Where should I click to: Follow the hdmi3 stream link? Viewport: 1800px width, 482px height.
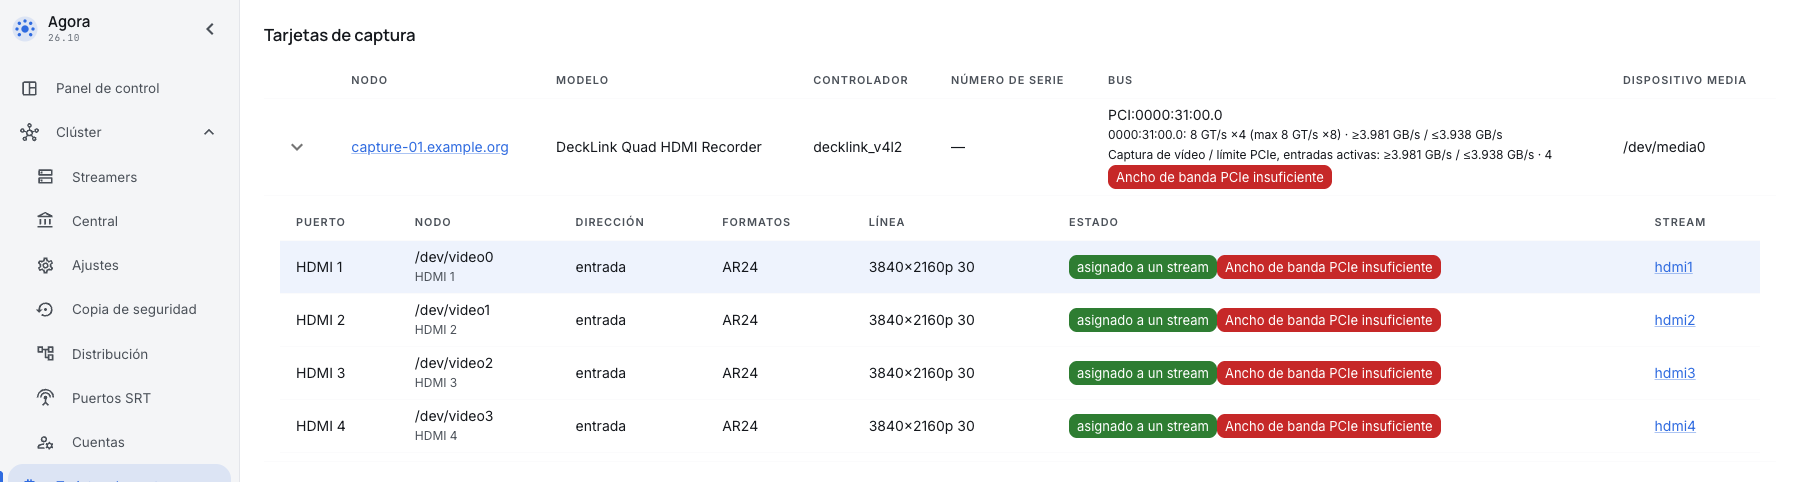point(1674,373)
